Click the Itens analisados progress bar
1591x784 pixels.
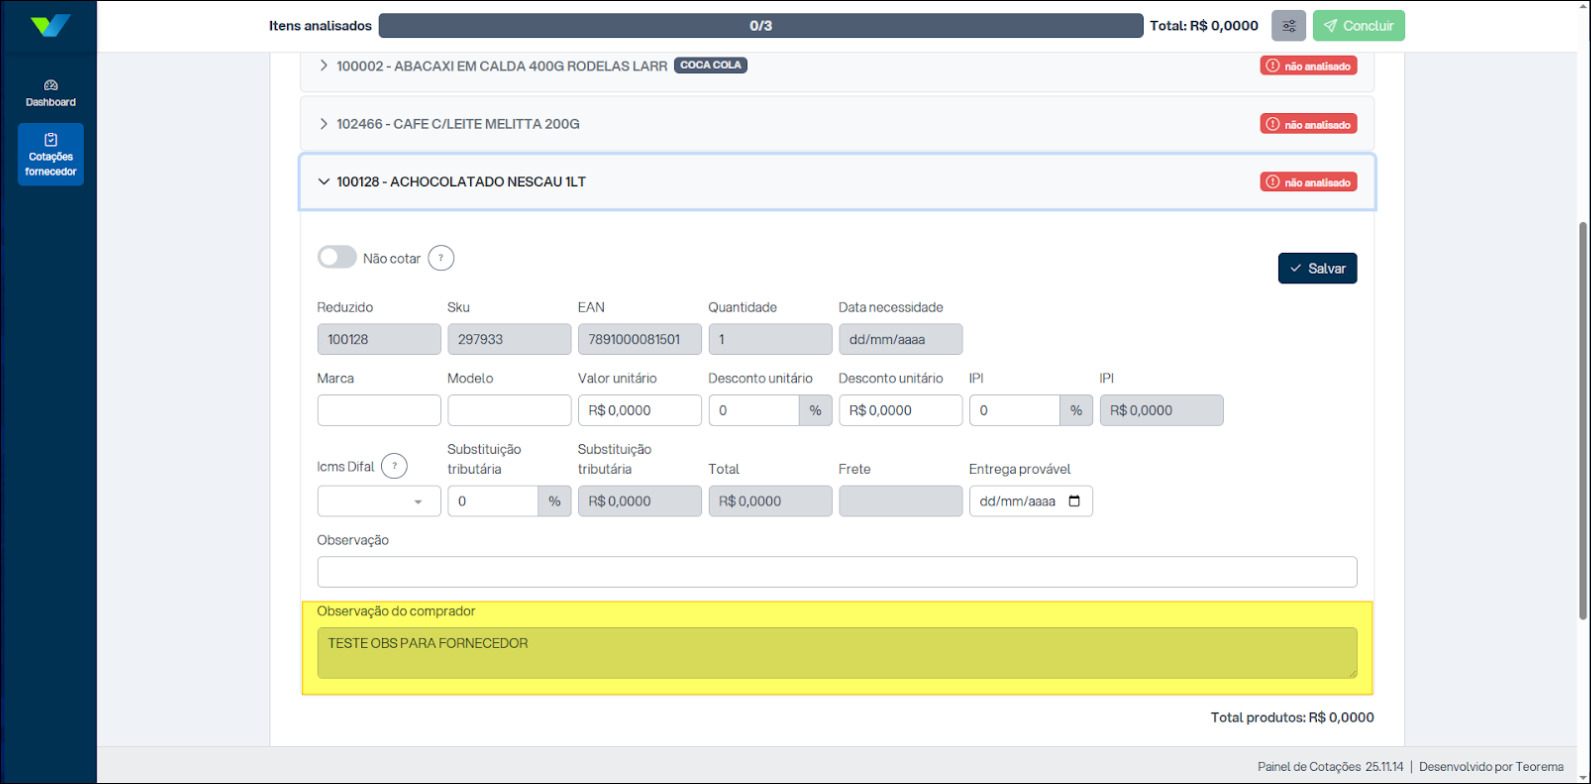(760, 26)
